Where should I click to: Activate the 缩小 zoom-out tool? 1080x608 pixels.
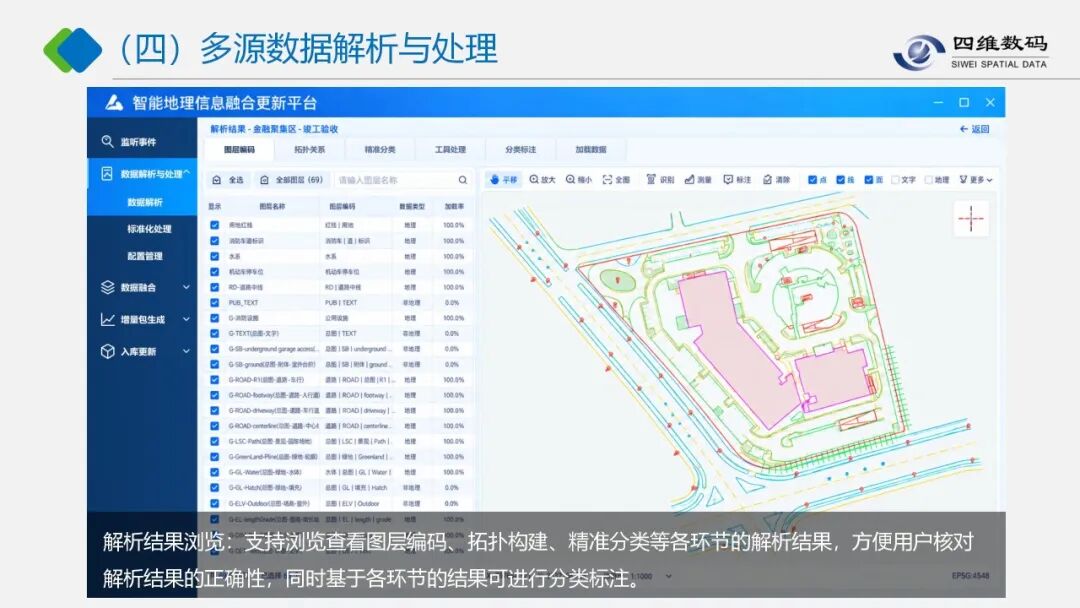coord(579,180)
